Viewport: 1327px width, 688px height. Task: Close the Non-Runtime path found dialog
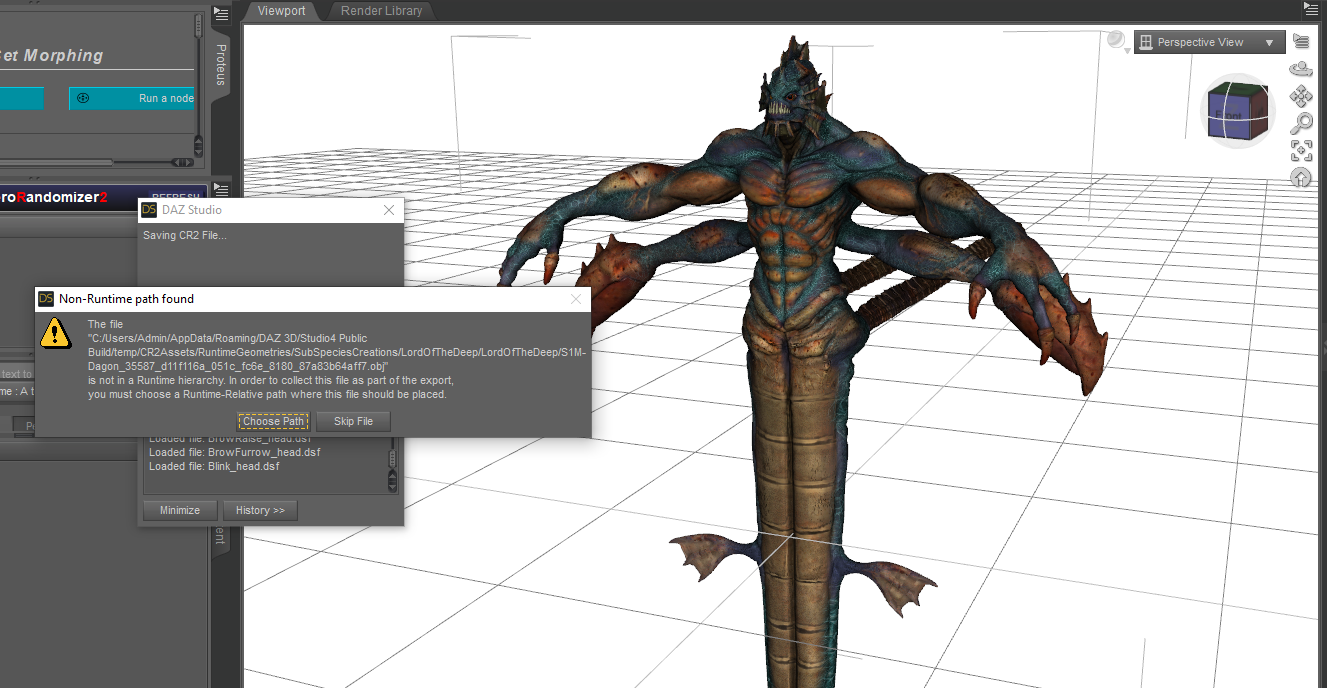(576, 299)
